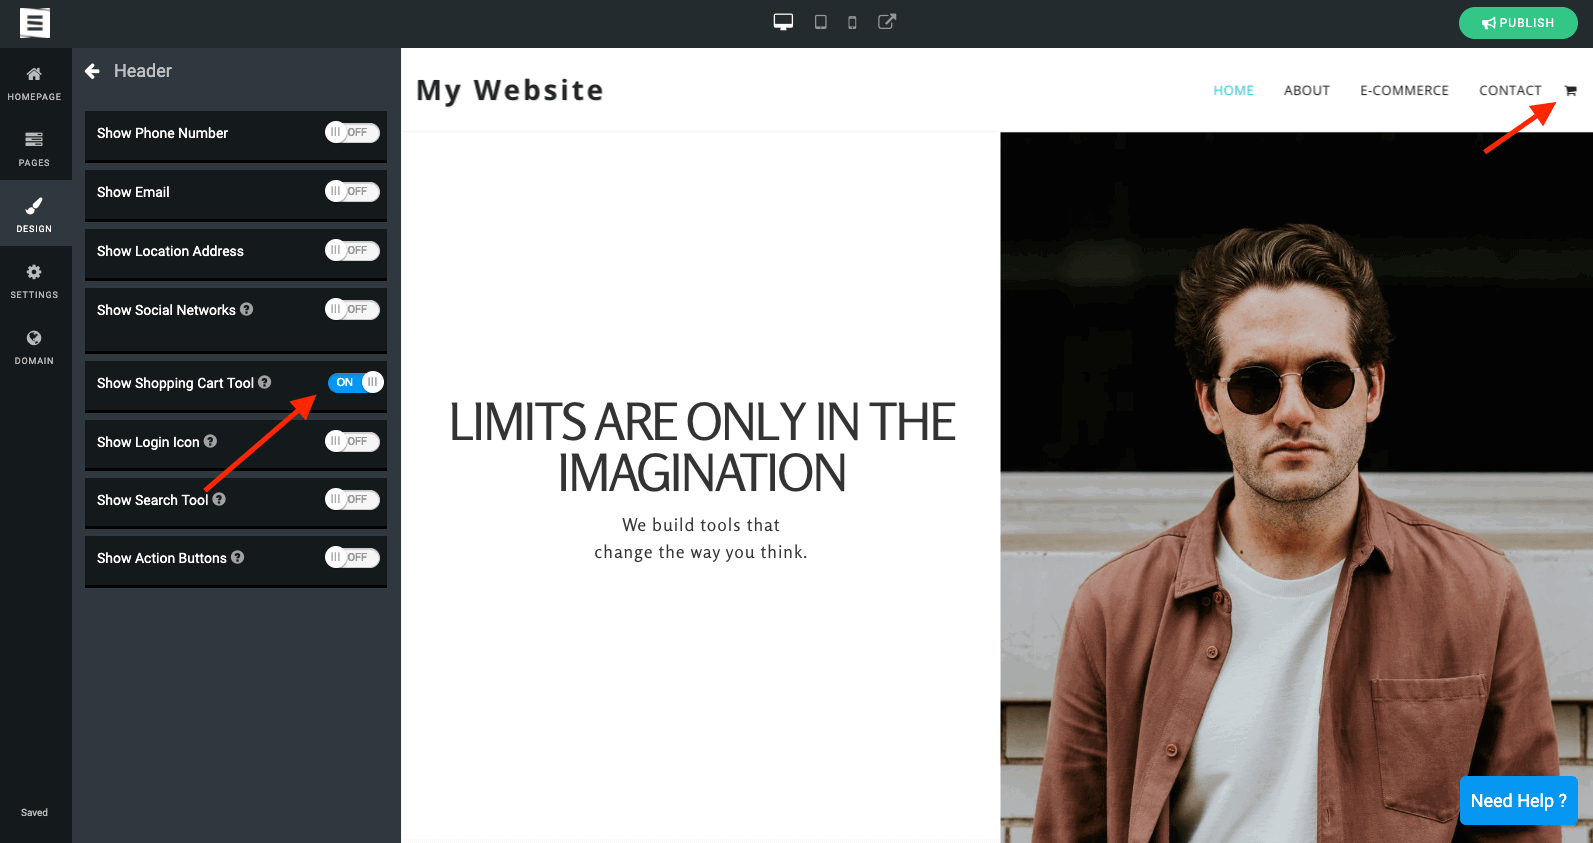1593x843 pixels.
Task: Switch to mobile phone preview mode
Action: pos(852,23)
